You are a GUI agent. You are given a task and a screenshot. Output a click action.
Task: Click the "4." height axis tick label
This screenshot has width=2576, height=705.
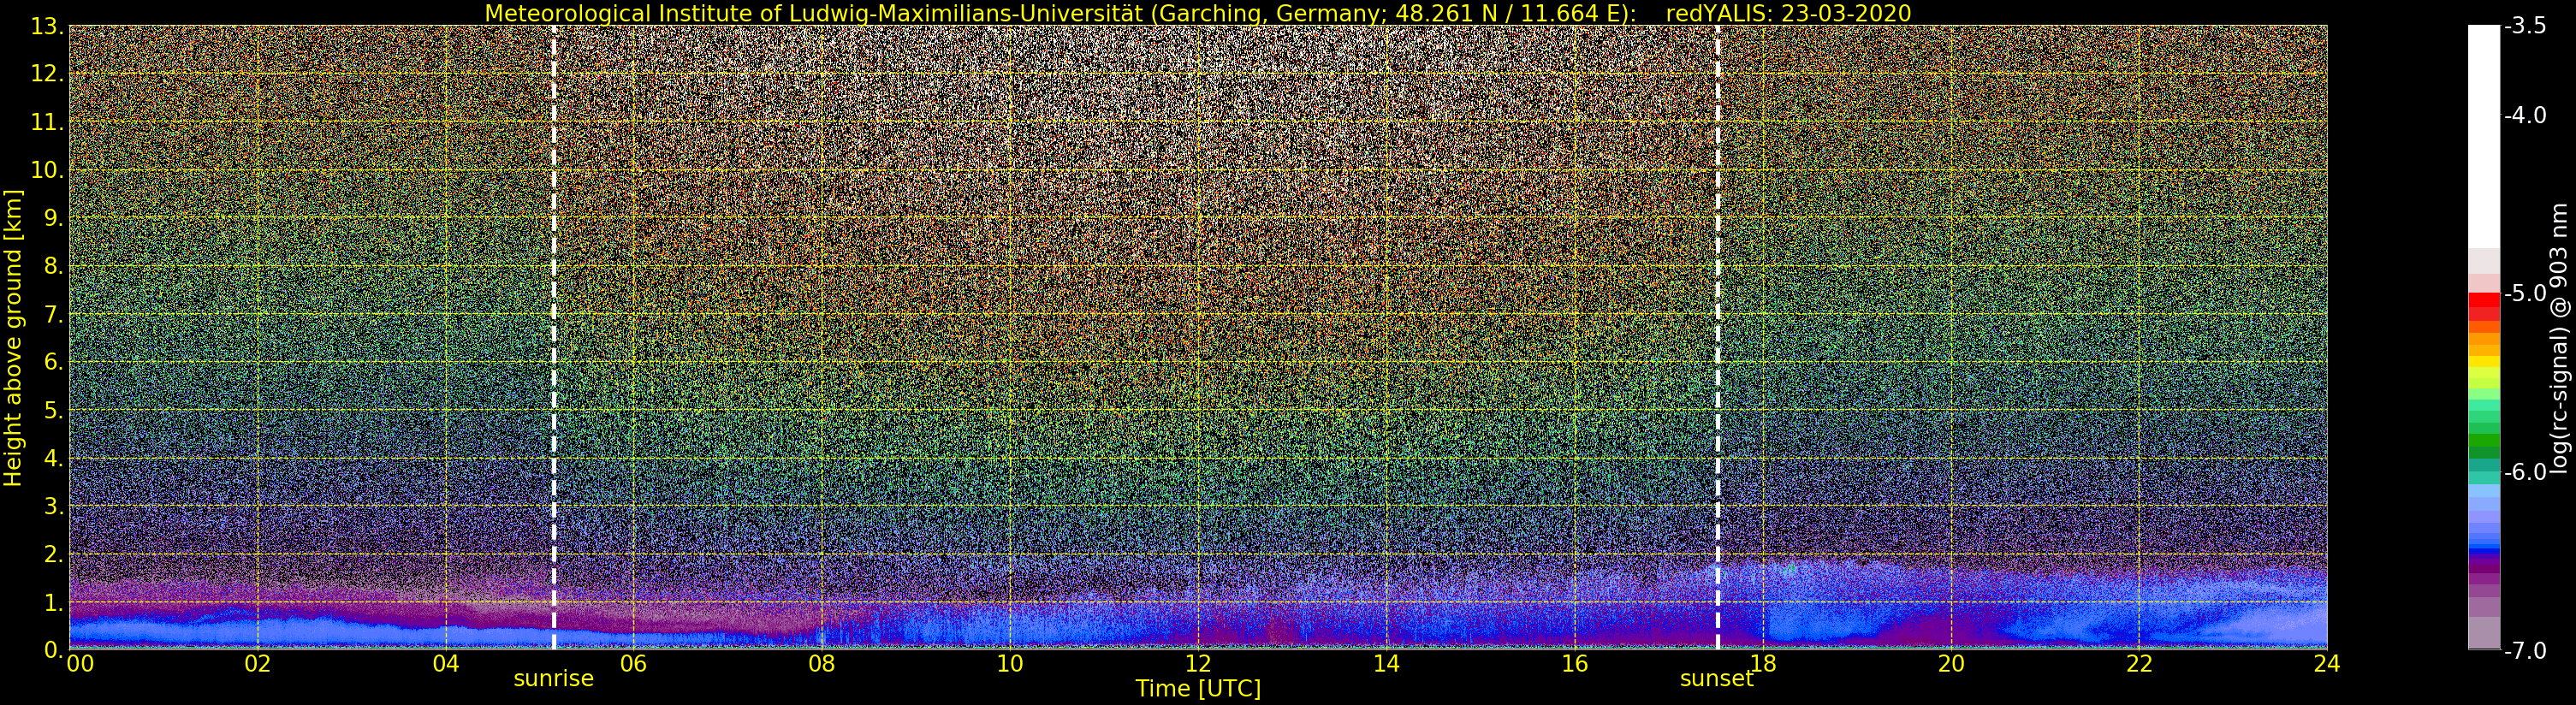53,458
